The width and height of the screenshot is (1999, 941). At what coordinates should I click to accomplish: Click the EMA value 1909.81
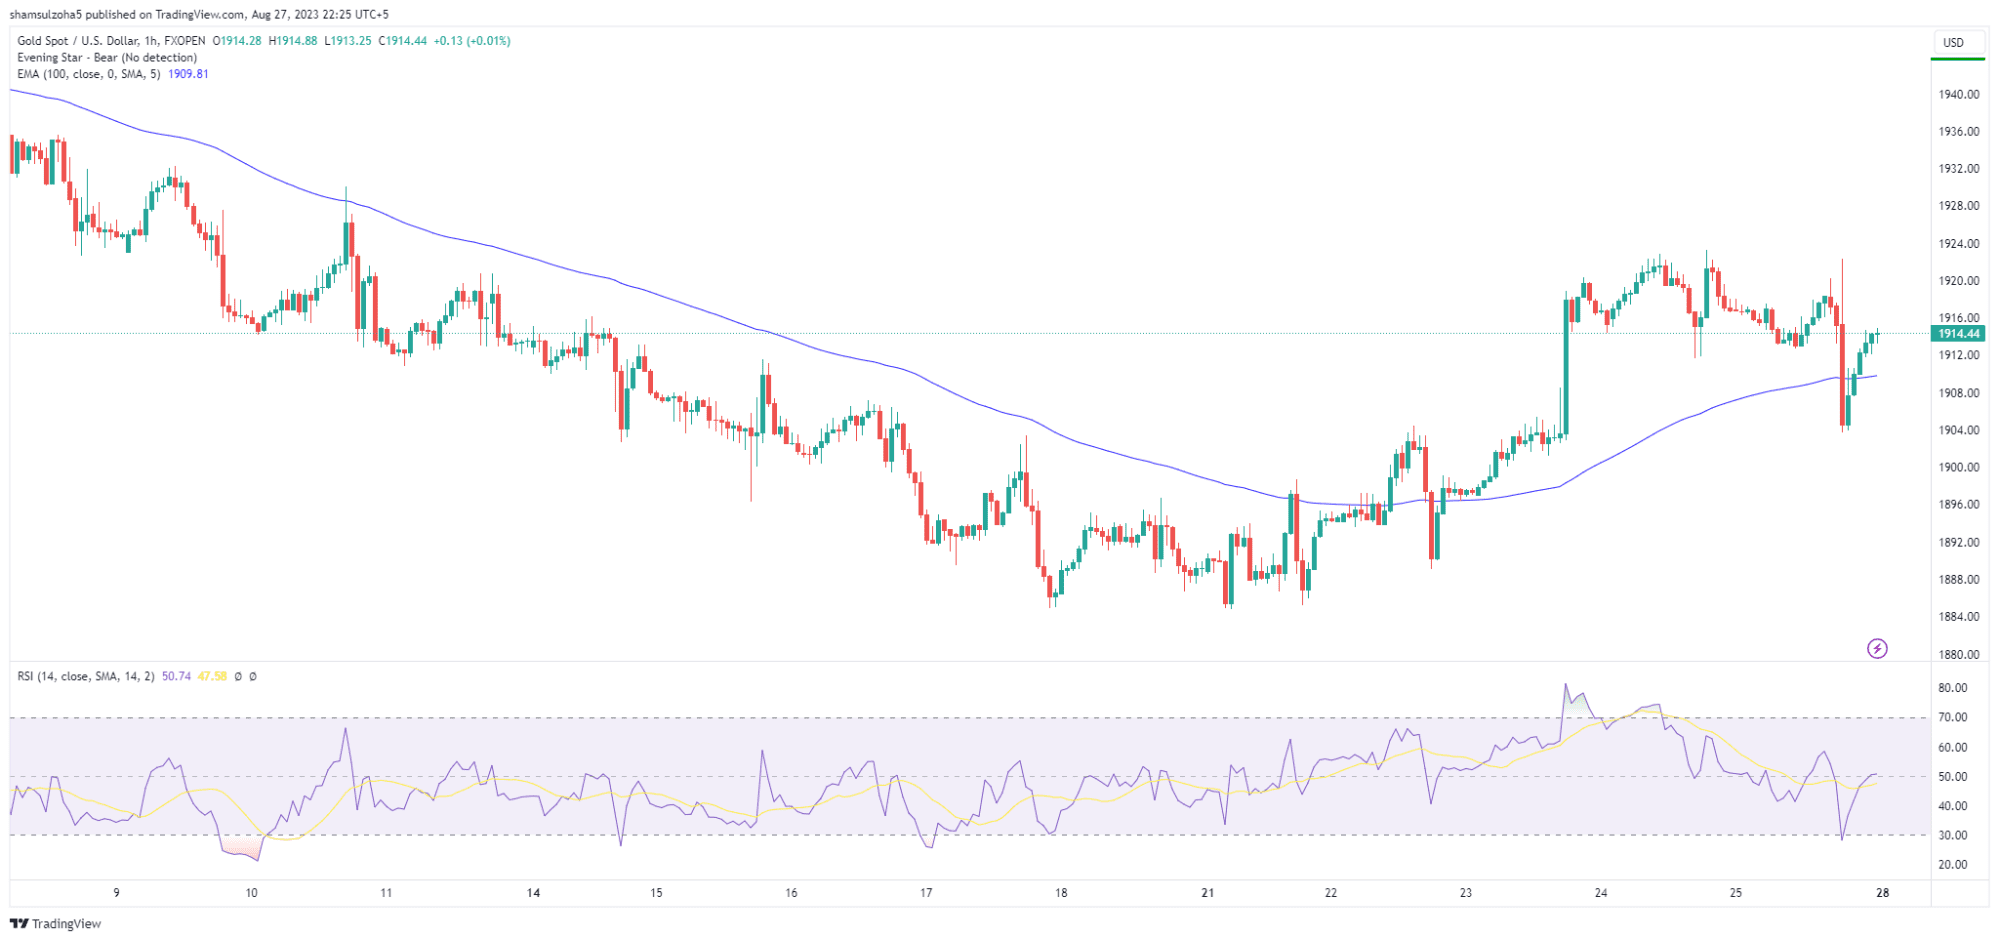(x=188, y=74)
